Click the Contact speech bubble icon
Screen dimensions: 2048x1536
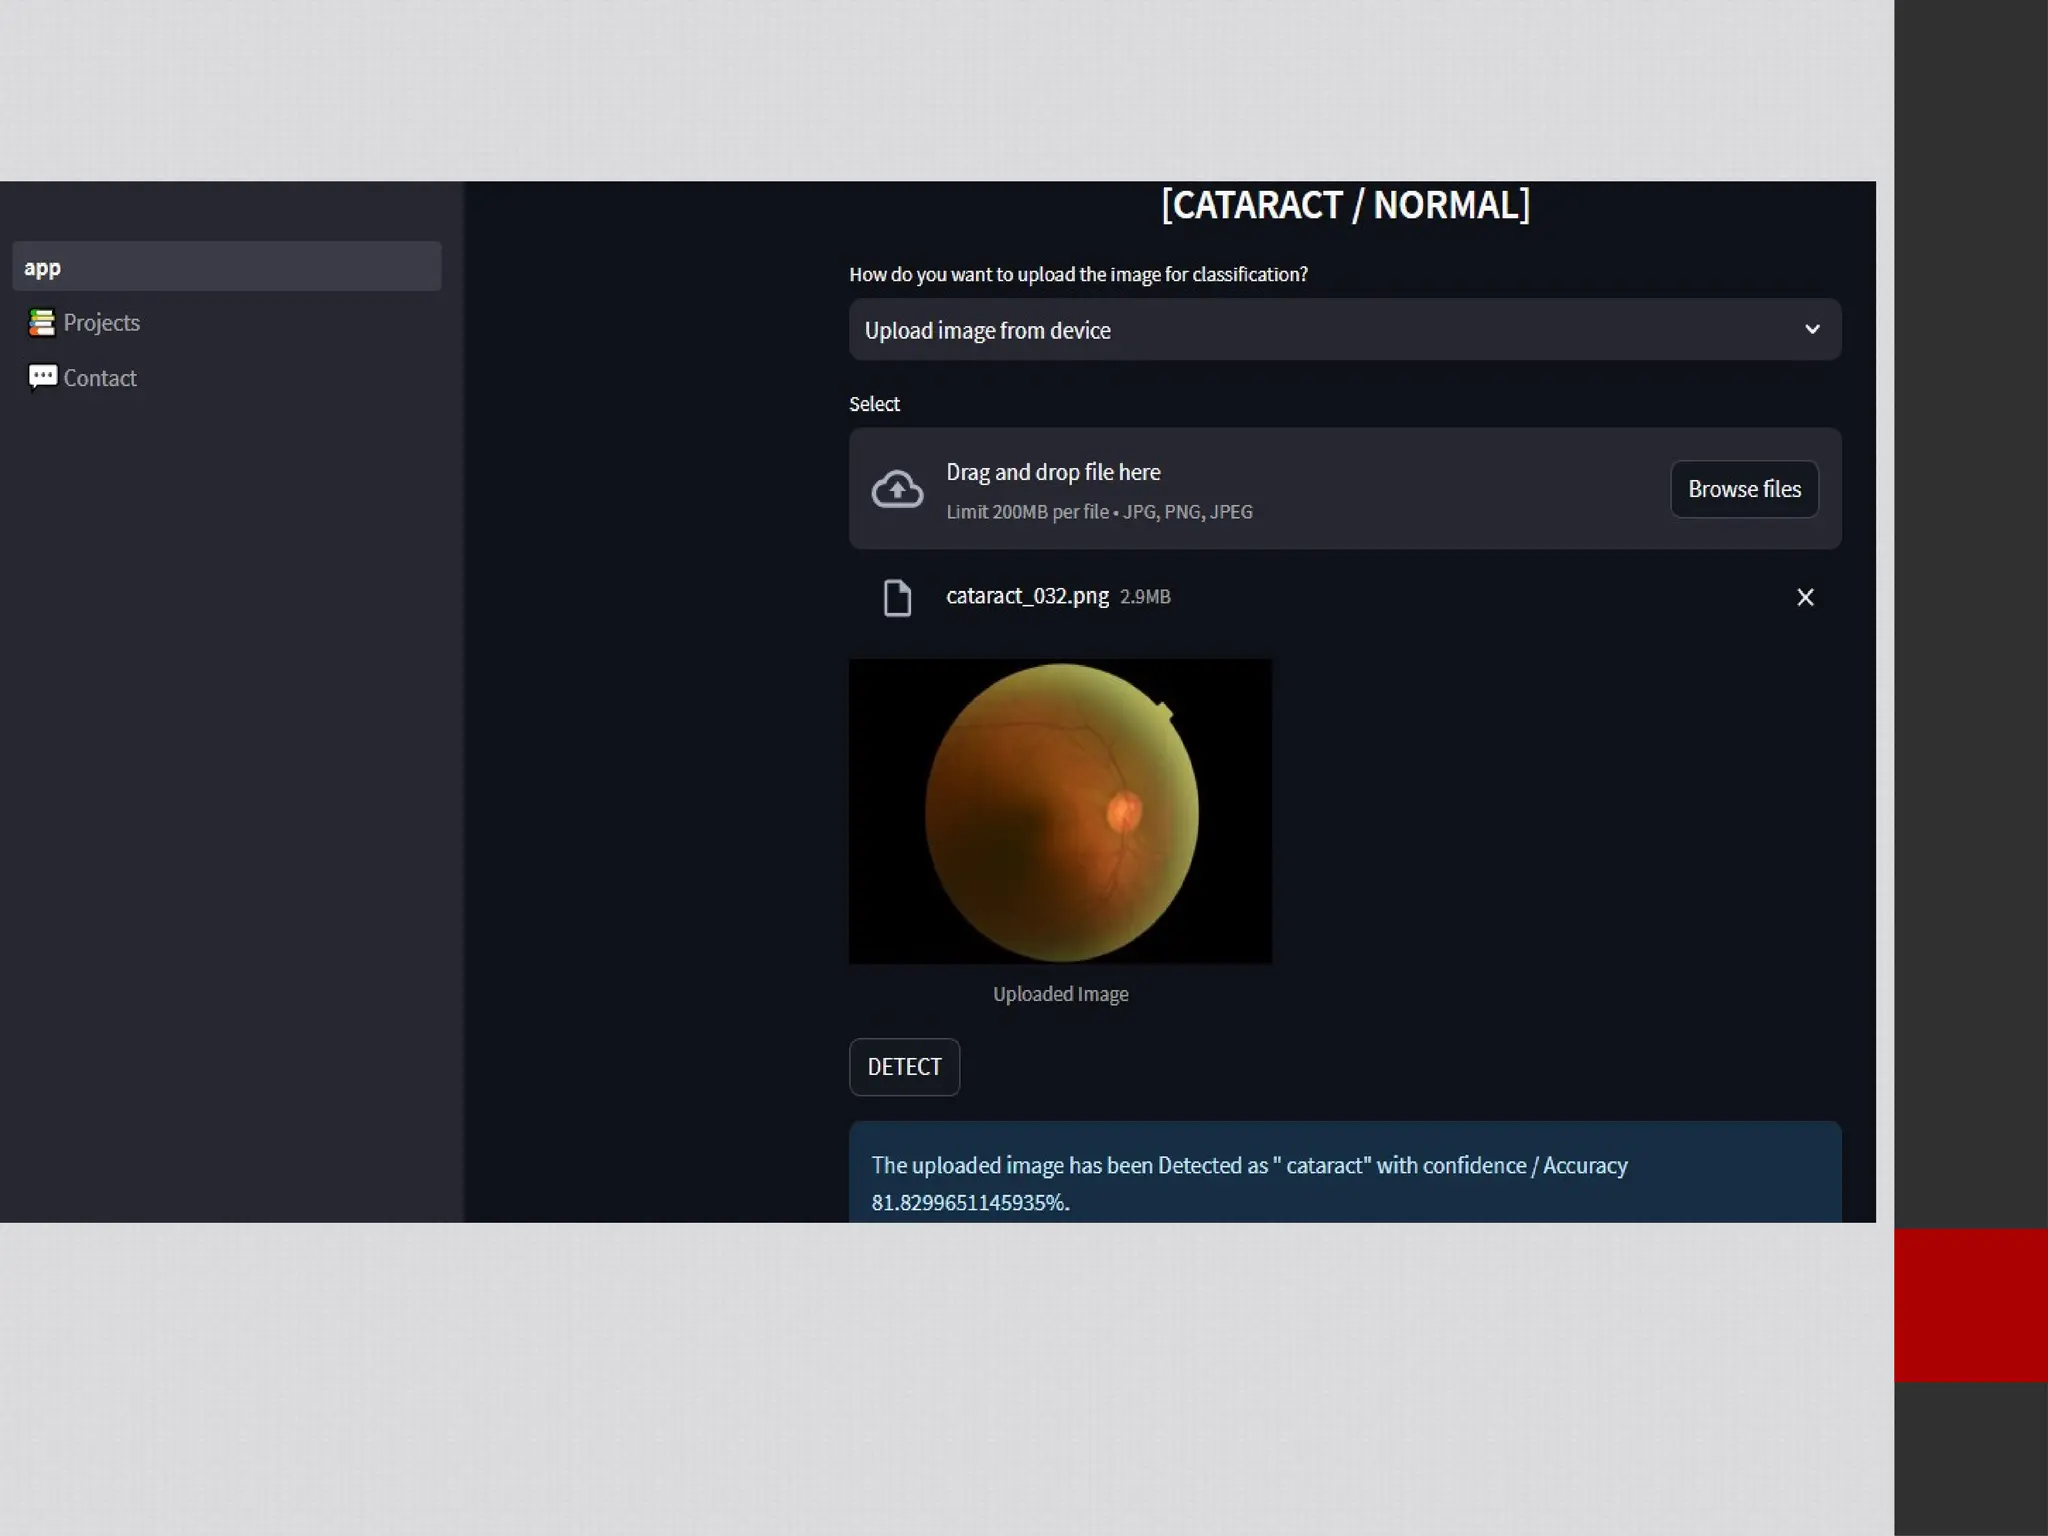(42, 377)
